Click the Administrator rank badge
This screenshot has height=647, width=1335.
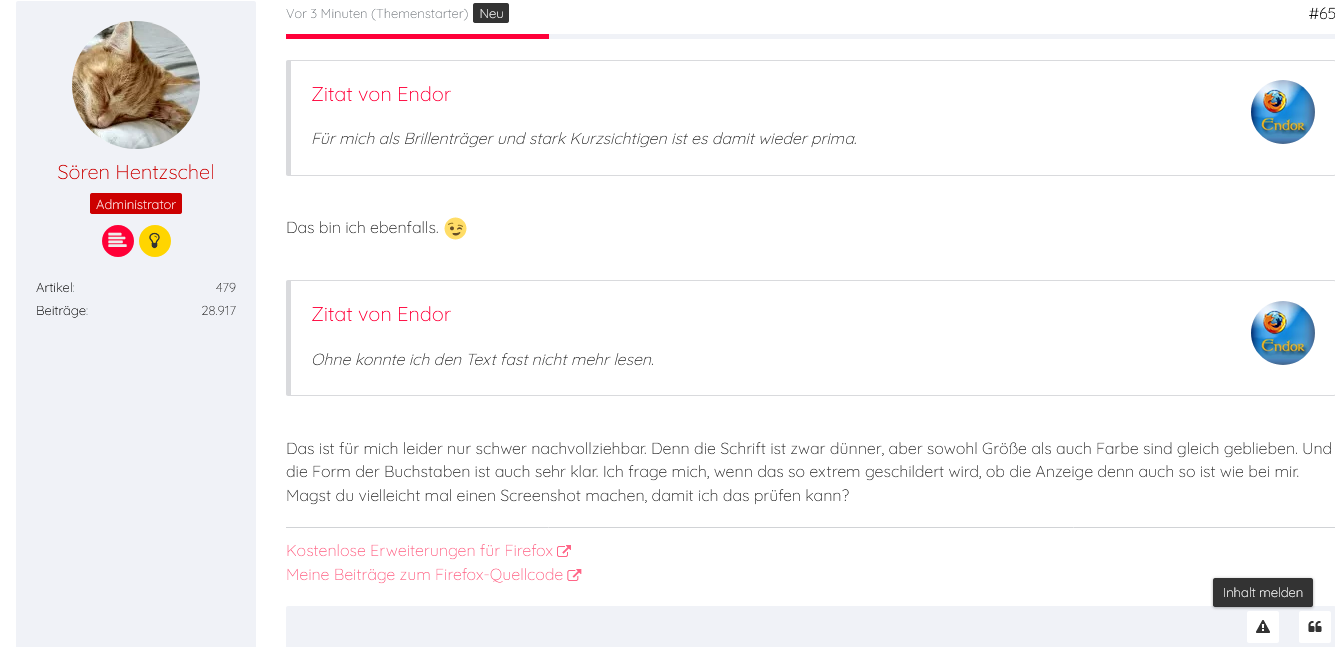(x=136, y=204)
